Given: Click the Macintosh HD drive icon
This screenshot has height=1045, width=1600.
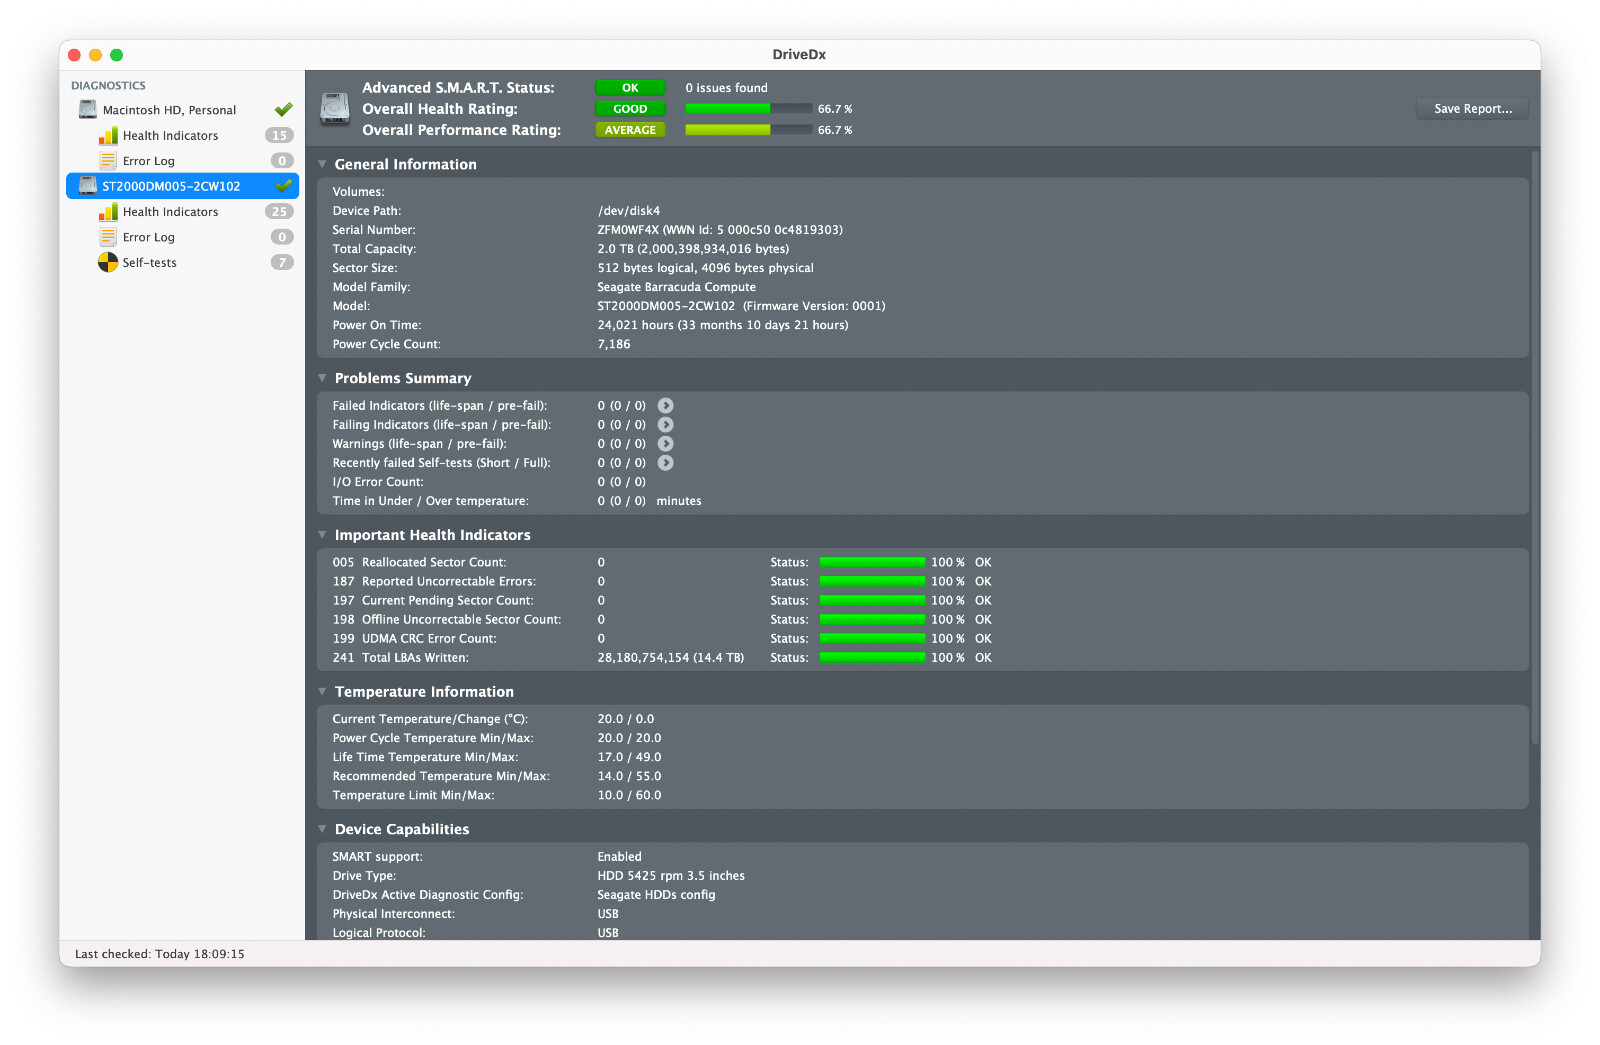Looking at the screenshot, I should pyautogui.click(x=88, y=110).
